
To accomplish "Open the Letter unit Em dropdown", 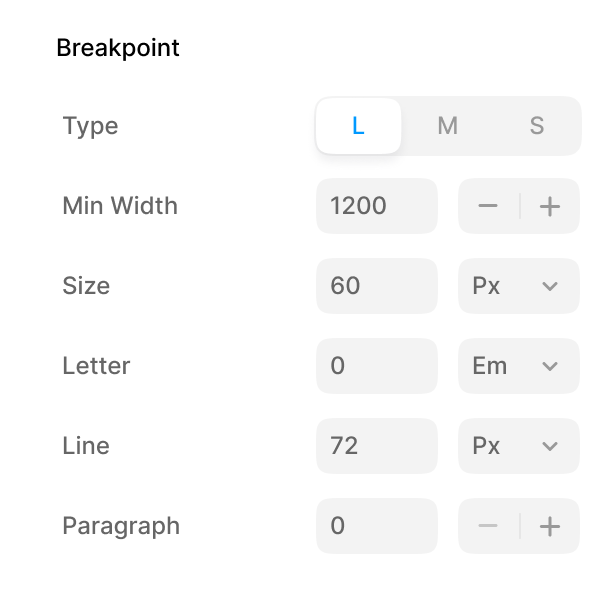I will 518,366.
